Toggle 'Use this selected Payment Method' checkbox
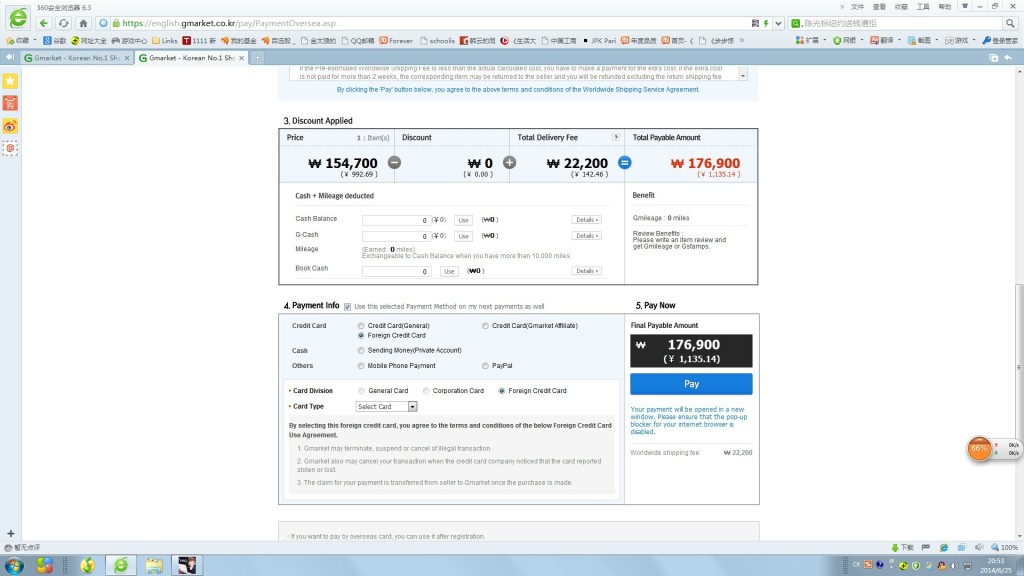The height and width of the screenshot is (576, 1024). (347, 306)
